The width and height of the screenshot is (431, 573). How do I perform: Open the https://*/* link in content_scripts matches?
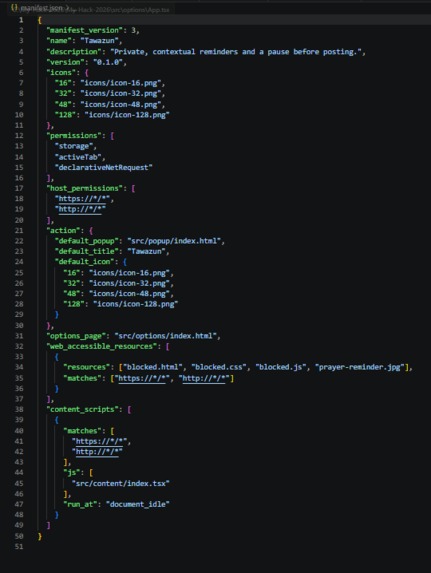101,441
